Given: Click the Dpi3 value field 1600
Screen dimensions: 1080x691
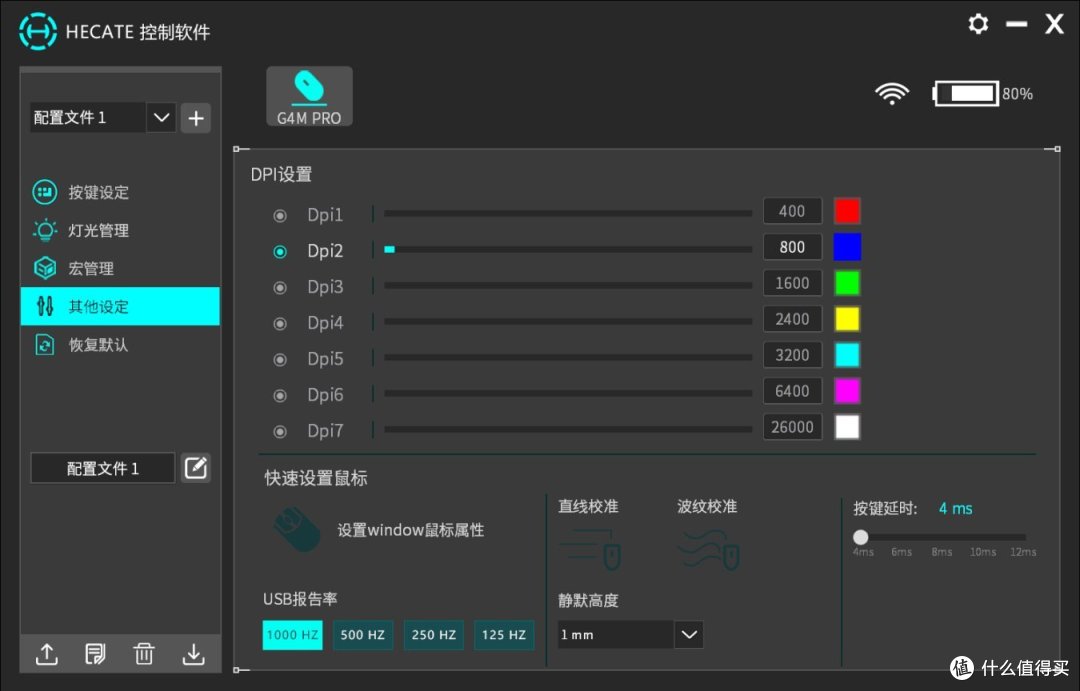Looking at the screenshot, I should pyautogui.click(x=792, y=283).
